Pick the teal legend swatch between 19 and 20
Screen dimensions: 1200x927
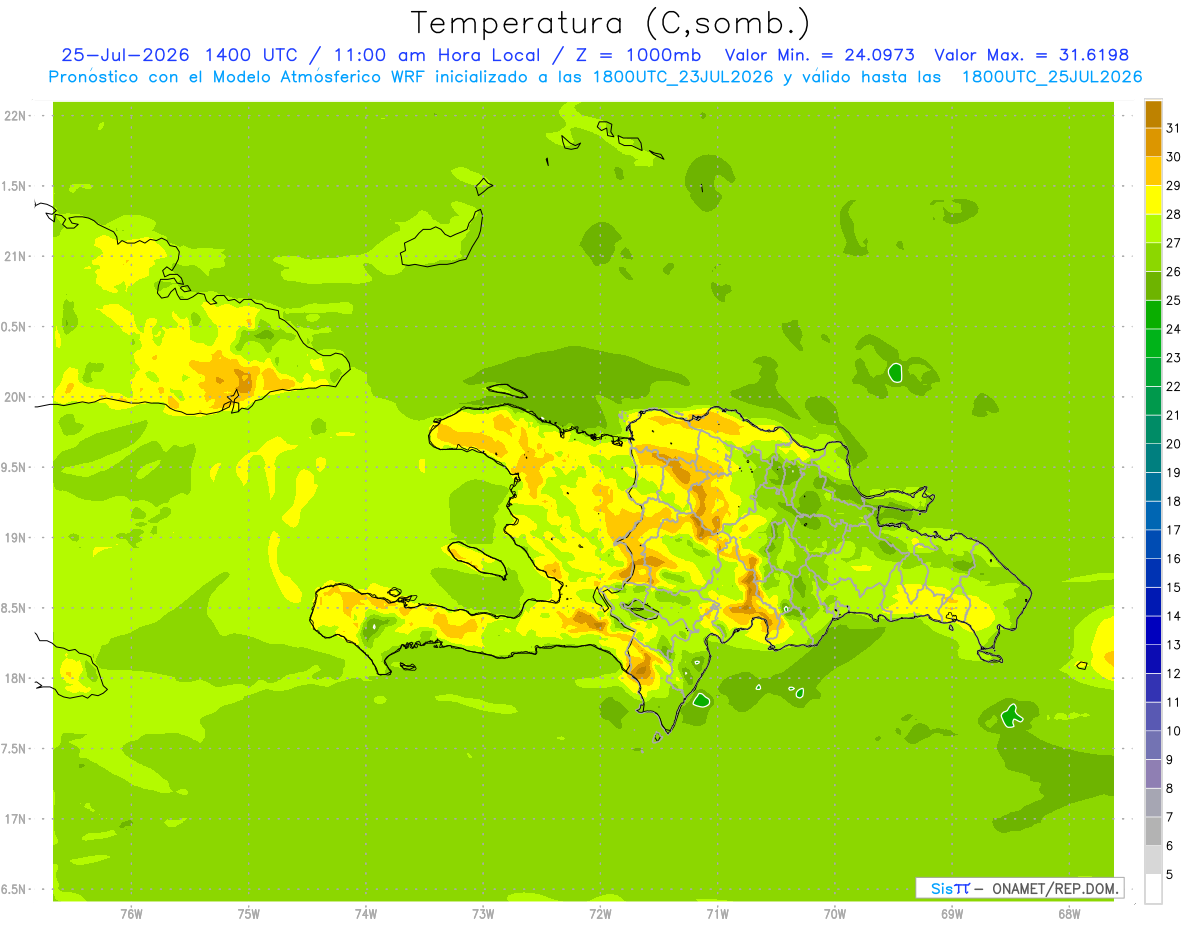1153,458
